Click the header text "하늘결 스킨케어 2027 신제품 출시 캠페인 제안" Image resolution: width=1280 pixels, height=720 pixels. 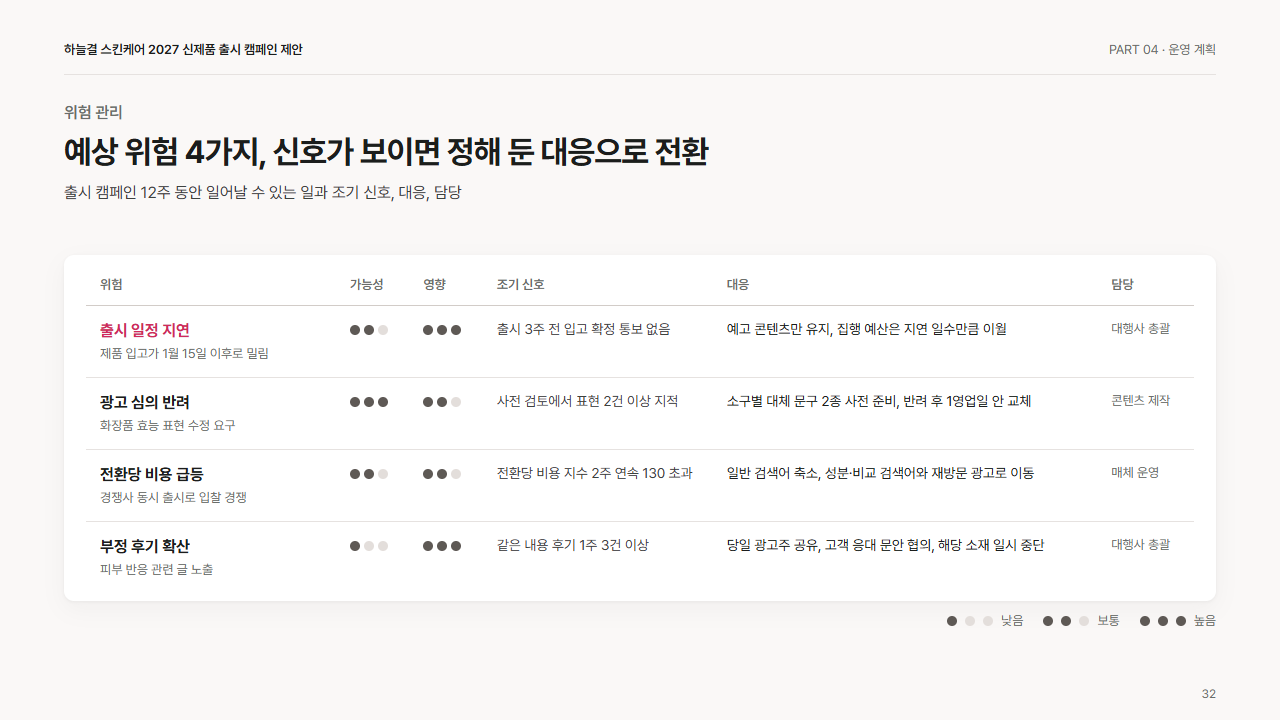[x=183, y=50]
